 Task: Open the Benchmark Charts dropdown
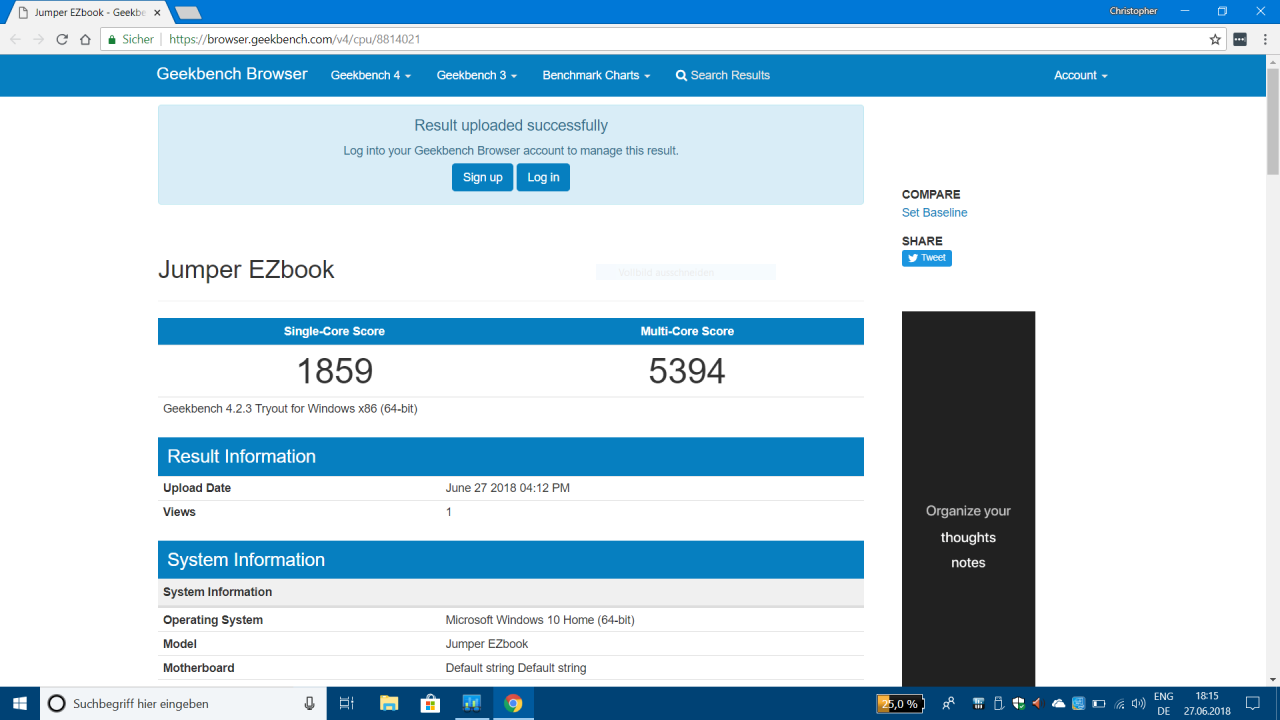point(596,75)
